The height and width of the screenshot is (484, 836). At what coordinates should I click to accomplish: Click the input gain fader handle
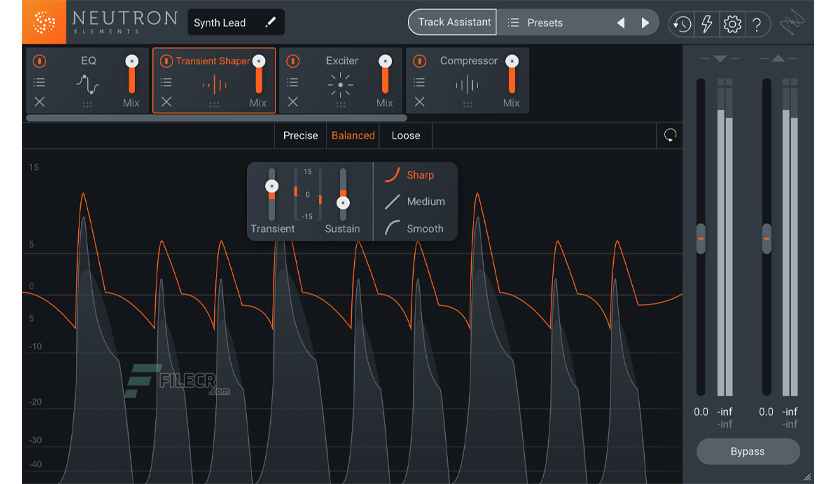(701, 239)
